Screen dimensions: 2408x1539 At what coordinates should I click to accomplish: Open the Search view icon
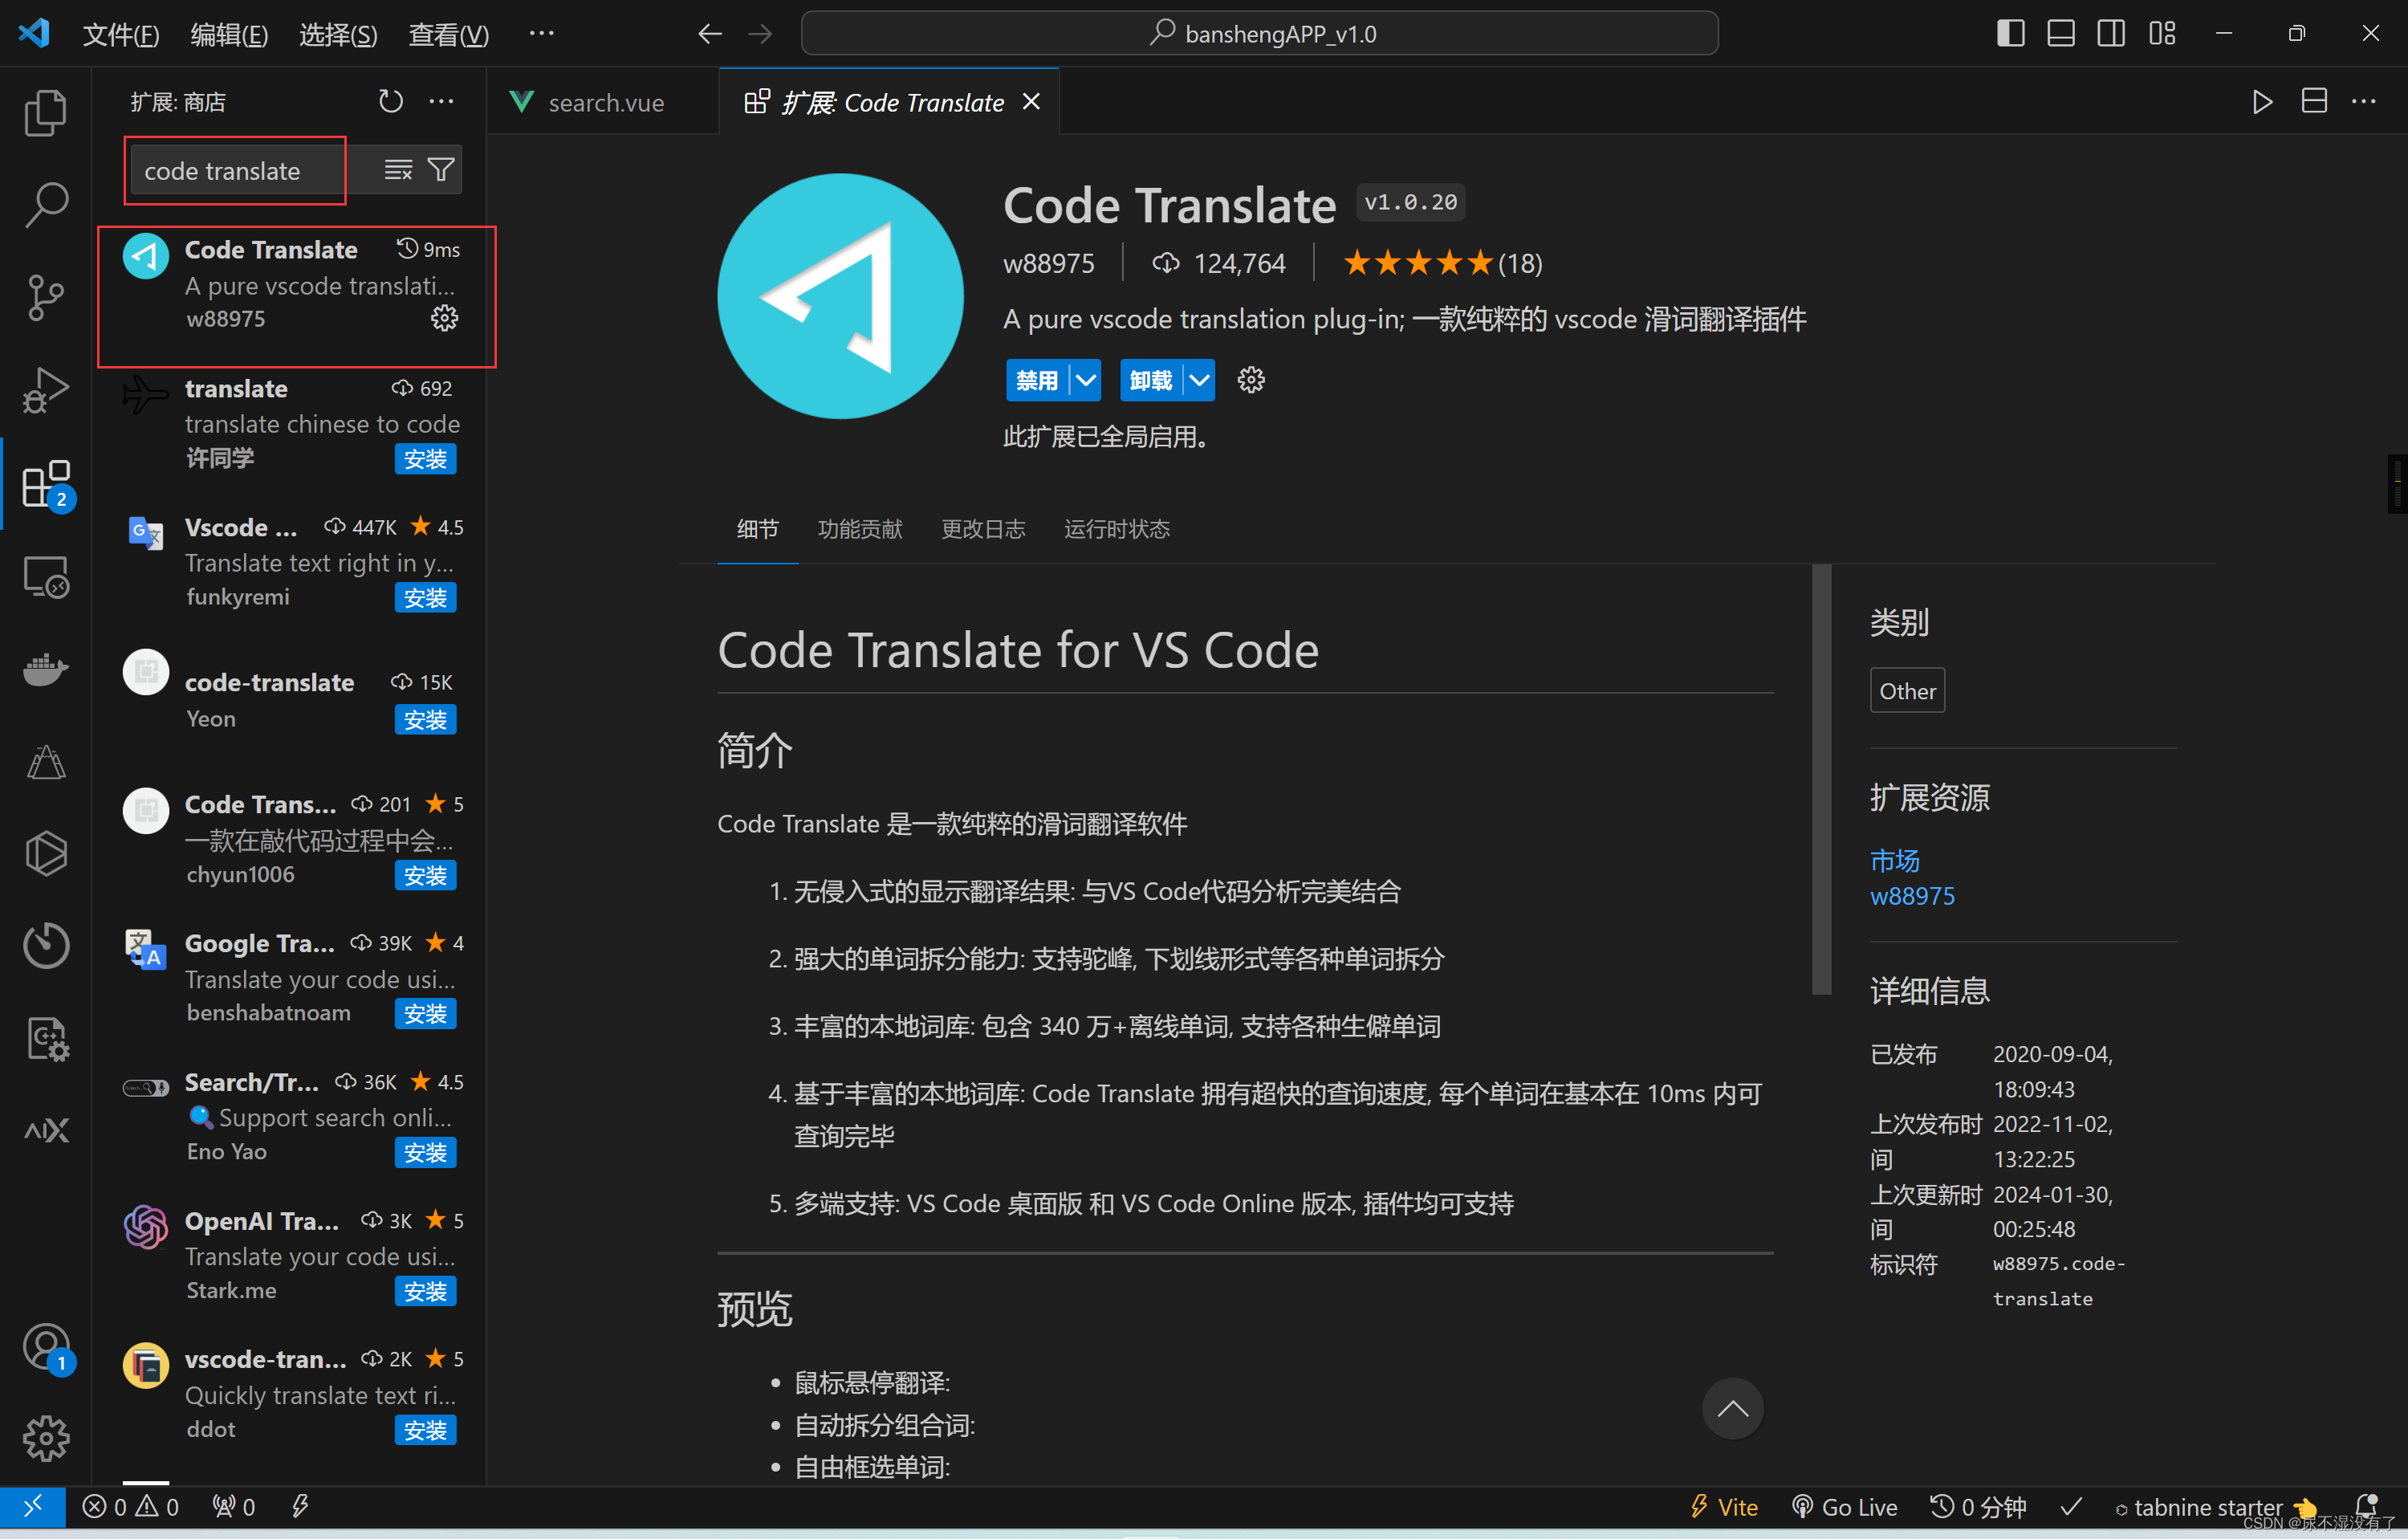(x=46, y=205)
